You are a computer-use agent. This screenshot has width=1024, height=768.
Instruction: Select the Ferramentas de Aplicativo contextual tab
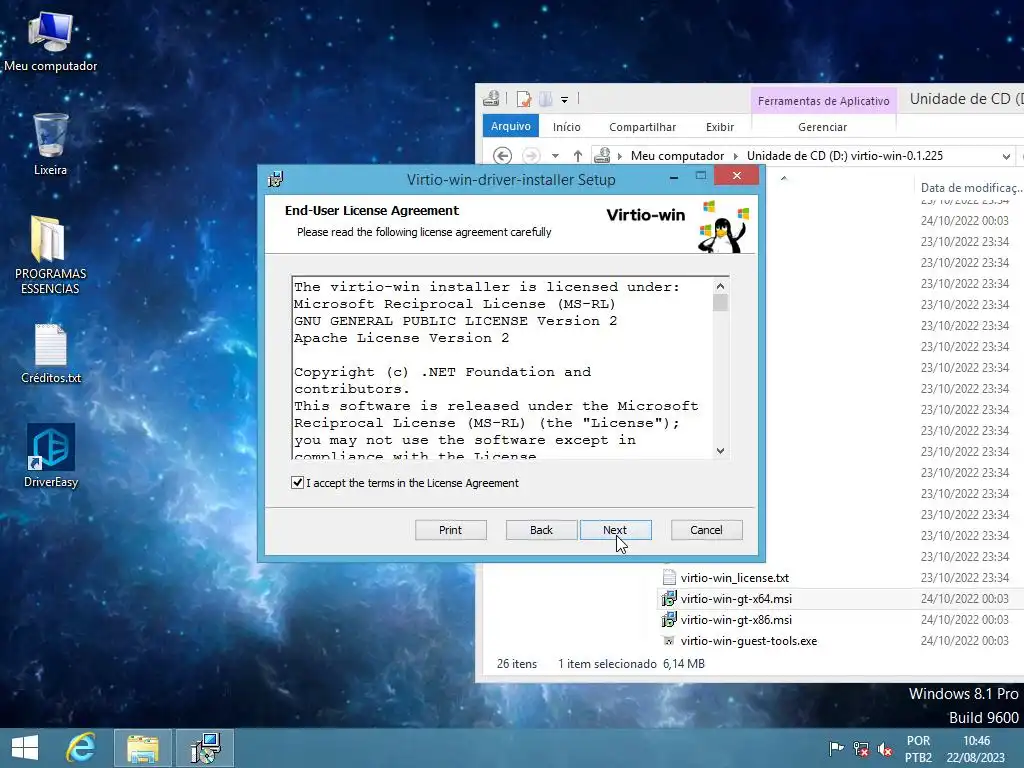824,101
